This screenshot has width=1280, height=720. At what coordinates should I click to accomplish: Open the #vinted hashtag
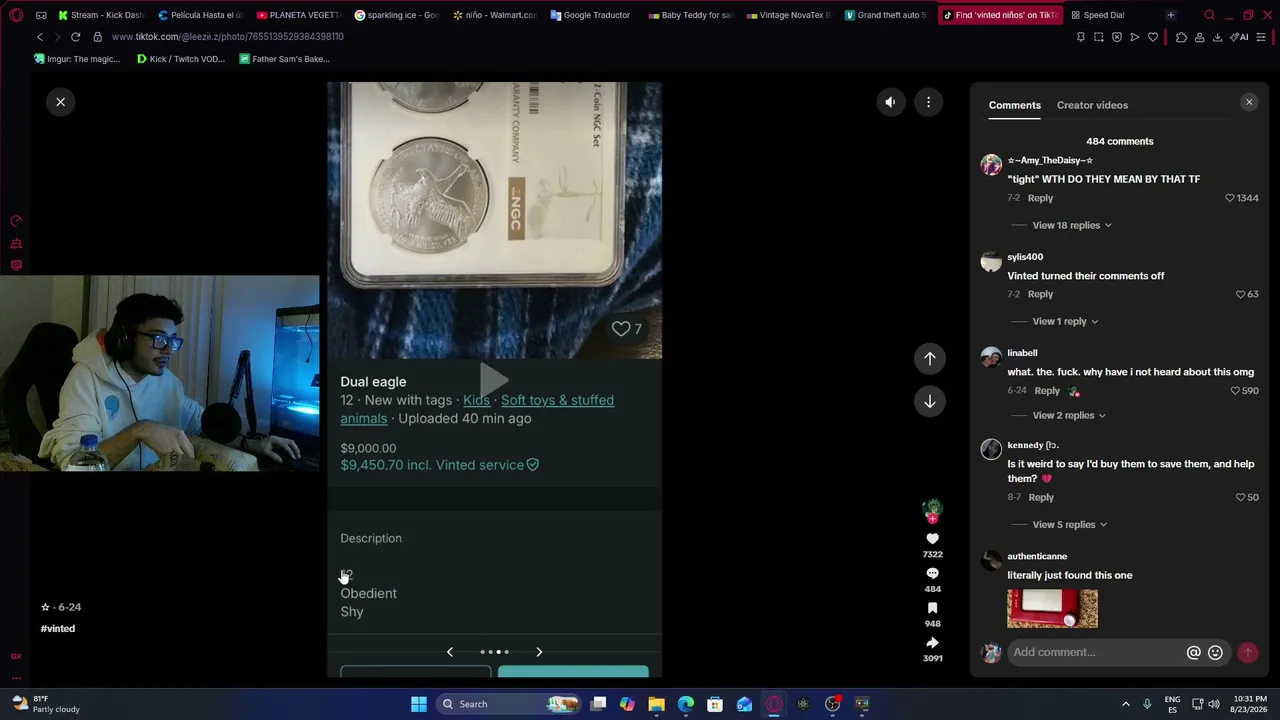(x=58, y=629)
